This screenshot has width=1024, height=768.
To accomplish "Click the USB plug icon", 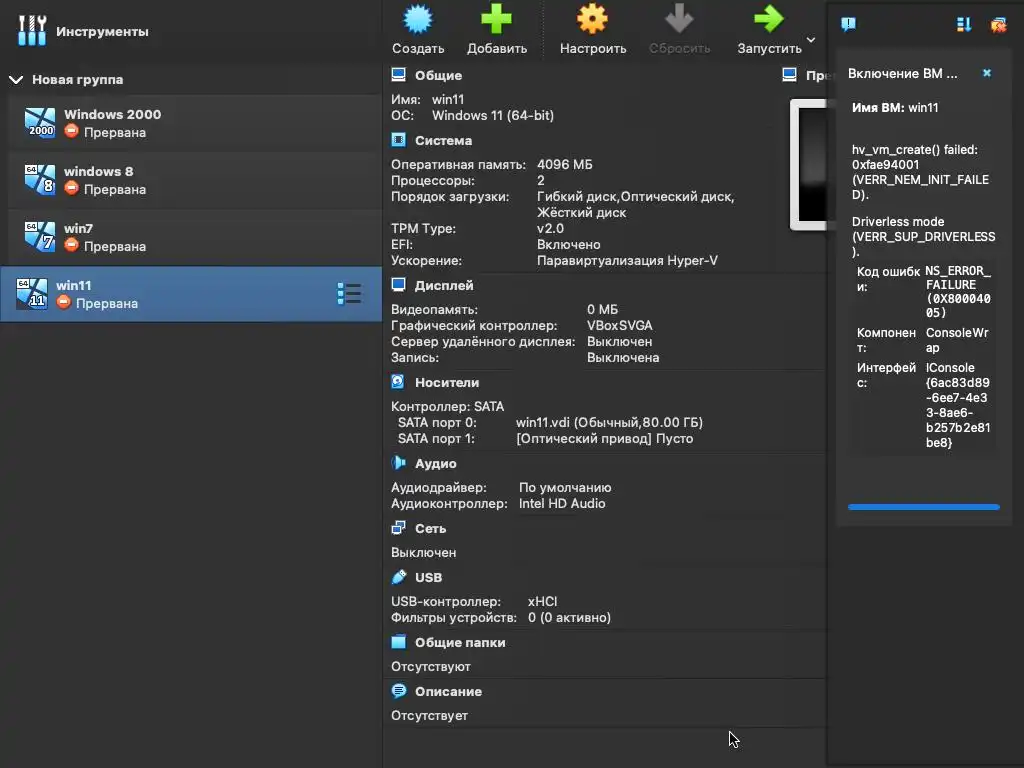I will point(398,577).
